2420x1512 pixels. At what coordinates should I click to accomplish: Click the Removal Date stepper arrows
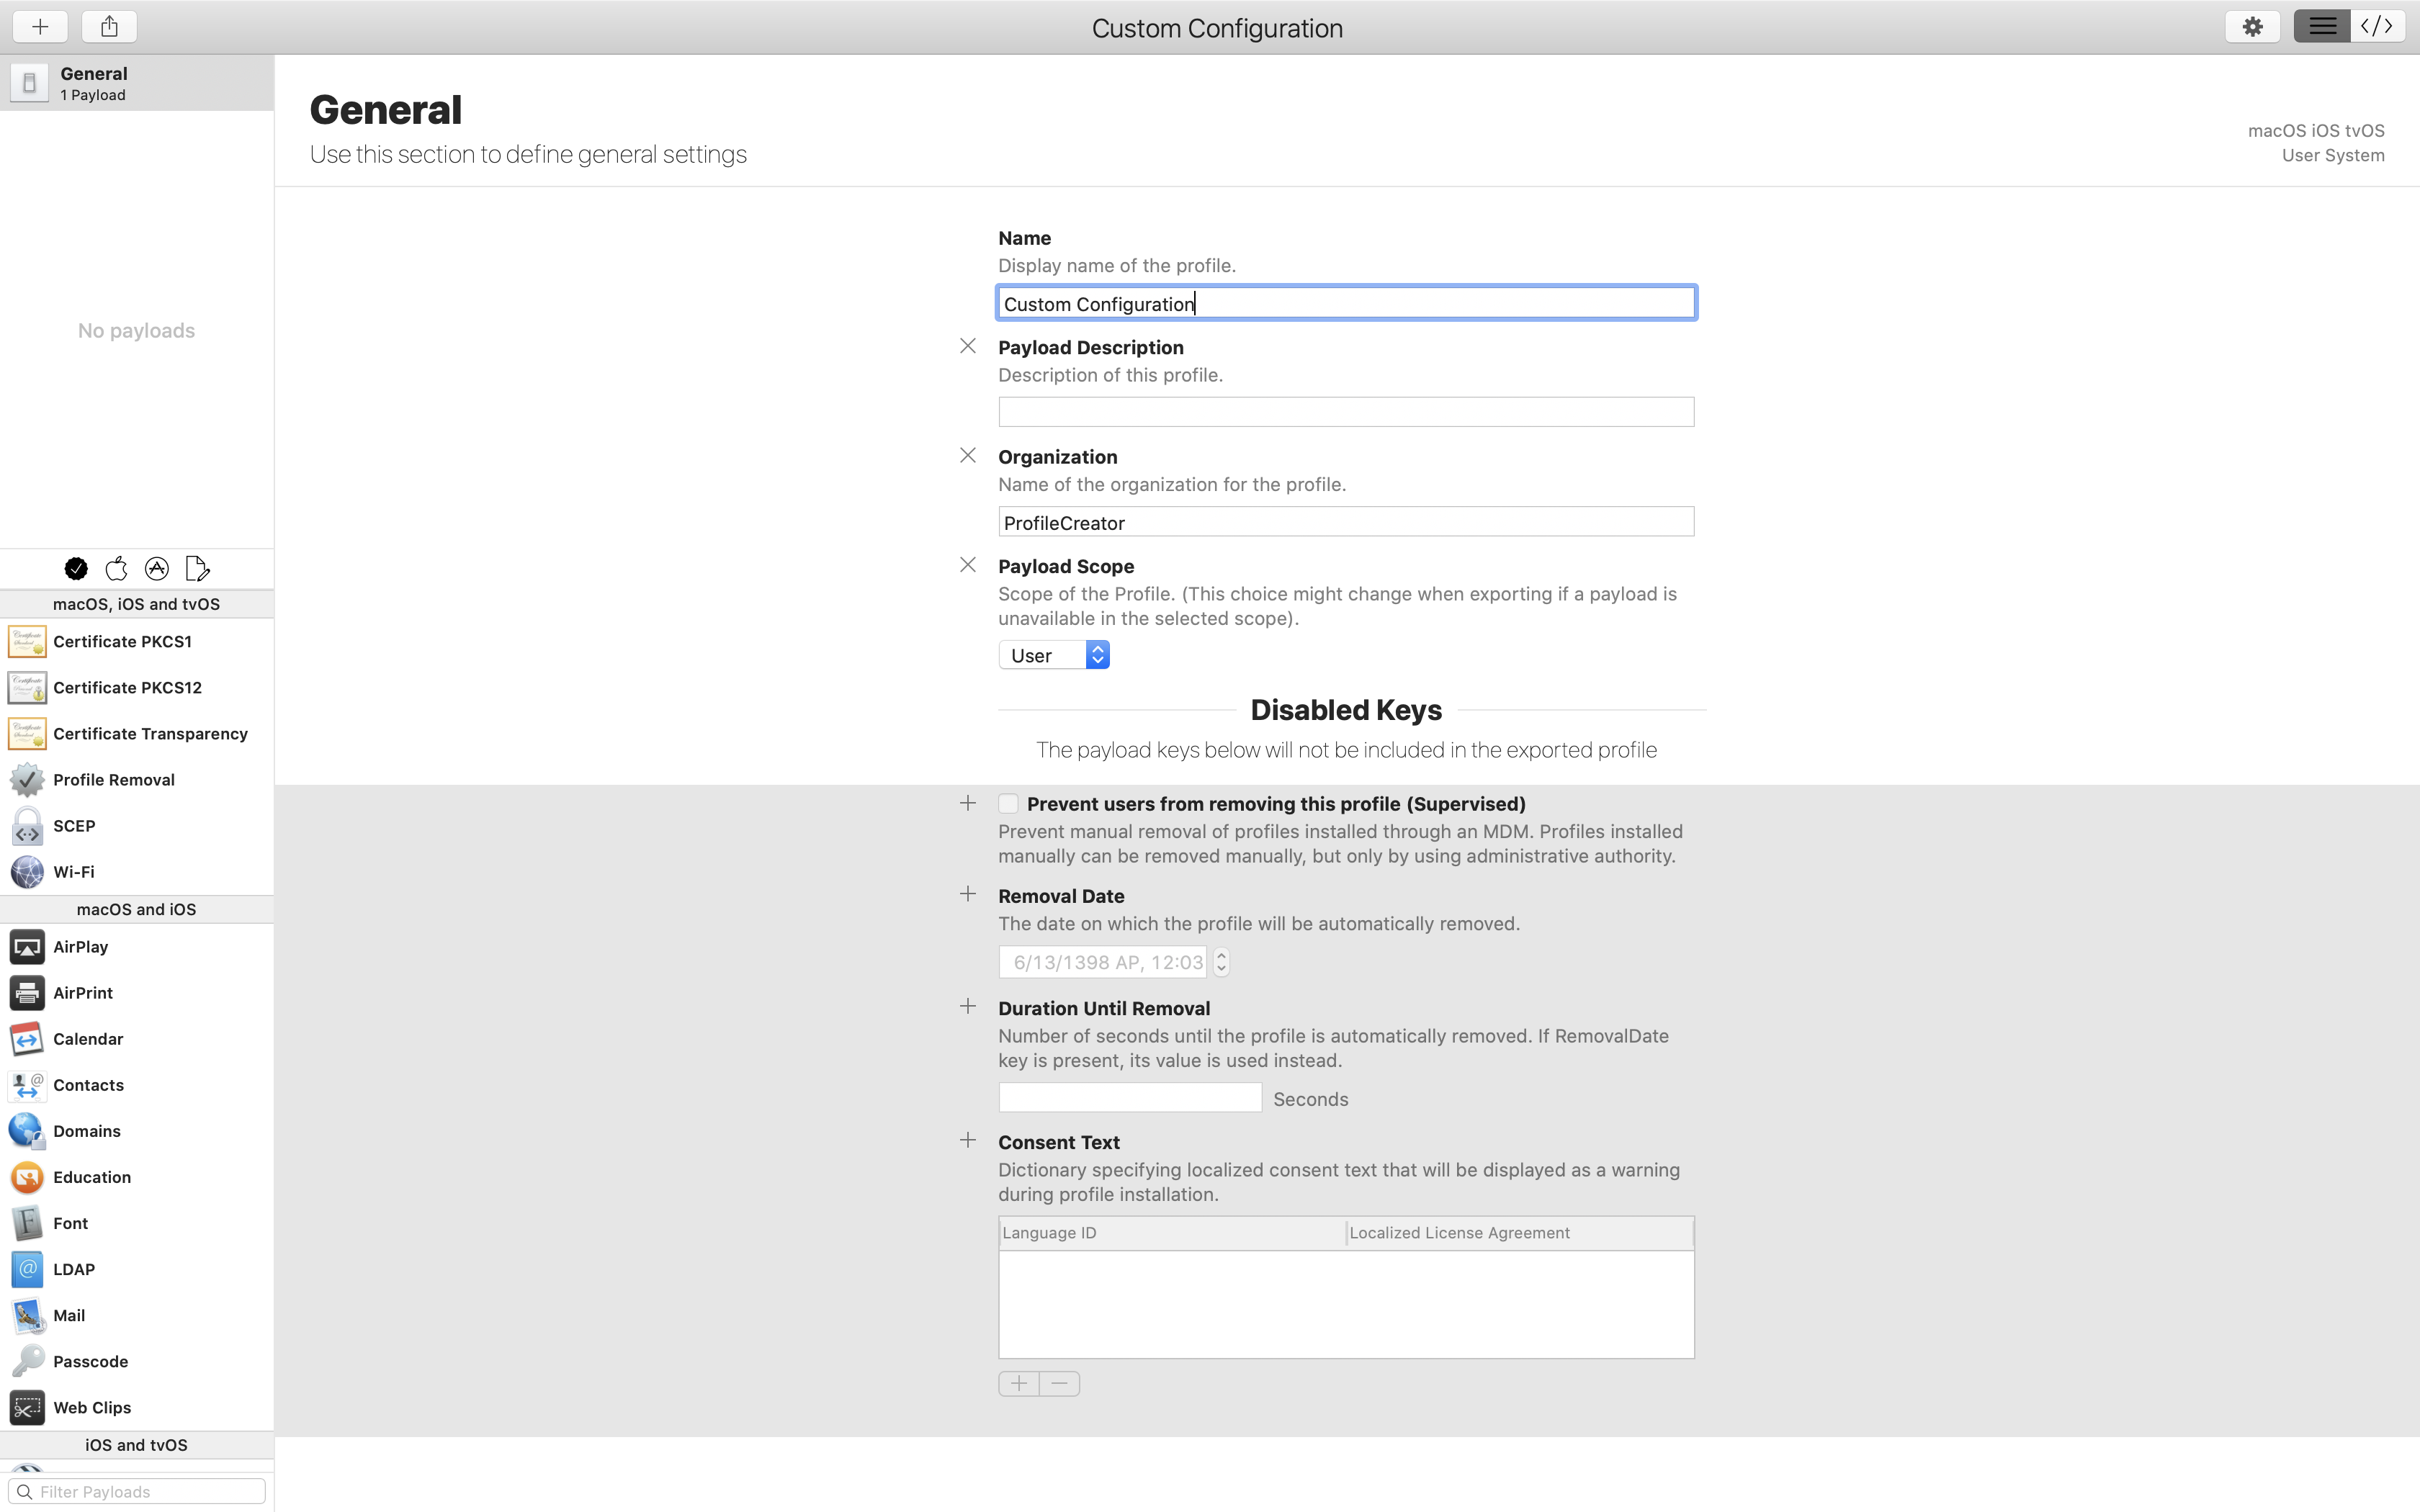point(1221,962)
